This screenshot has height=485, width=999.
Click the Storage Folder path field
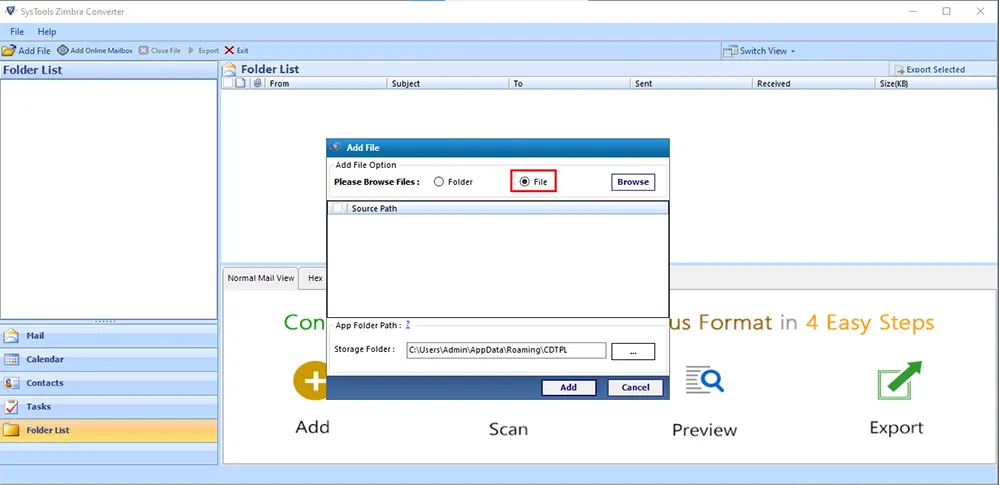pyautogui.click(x=506, y=350)
